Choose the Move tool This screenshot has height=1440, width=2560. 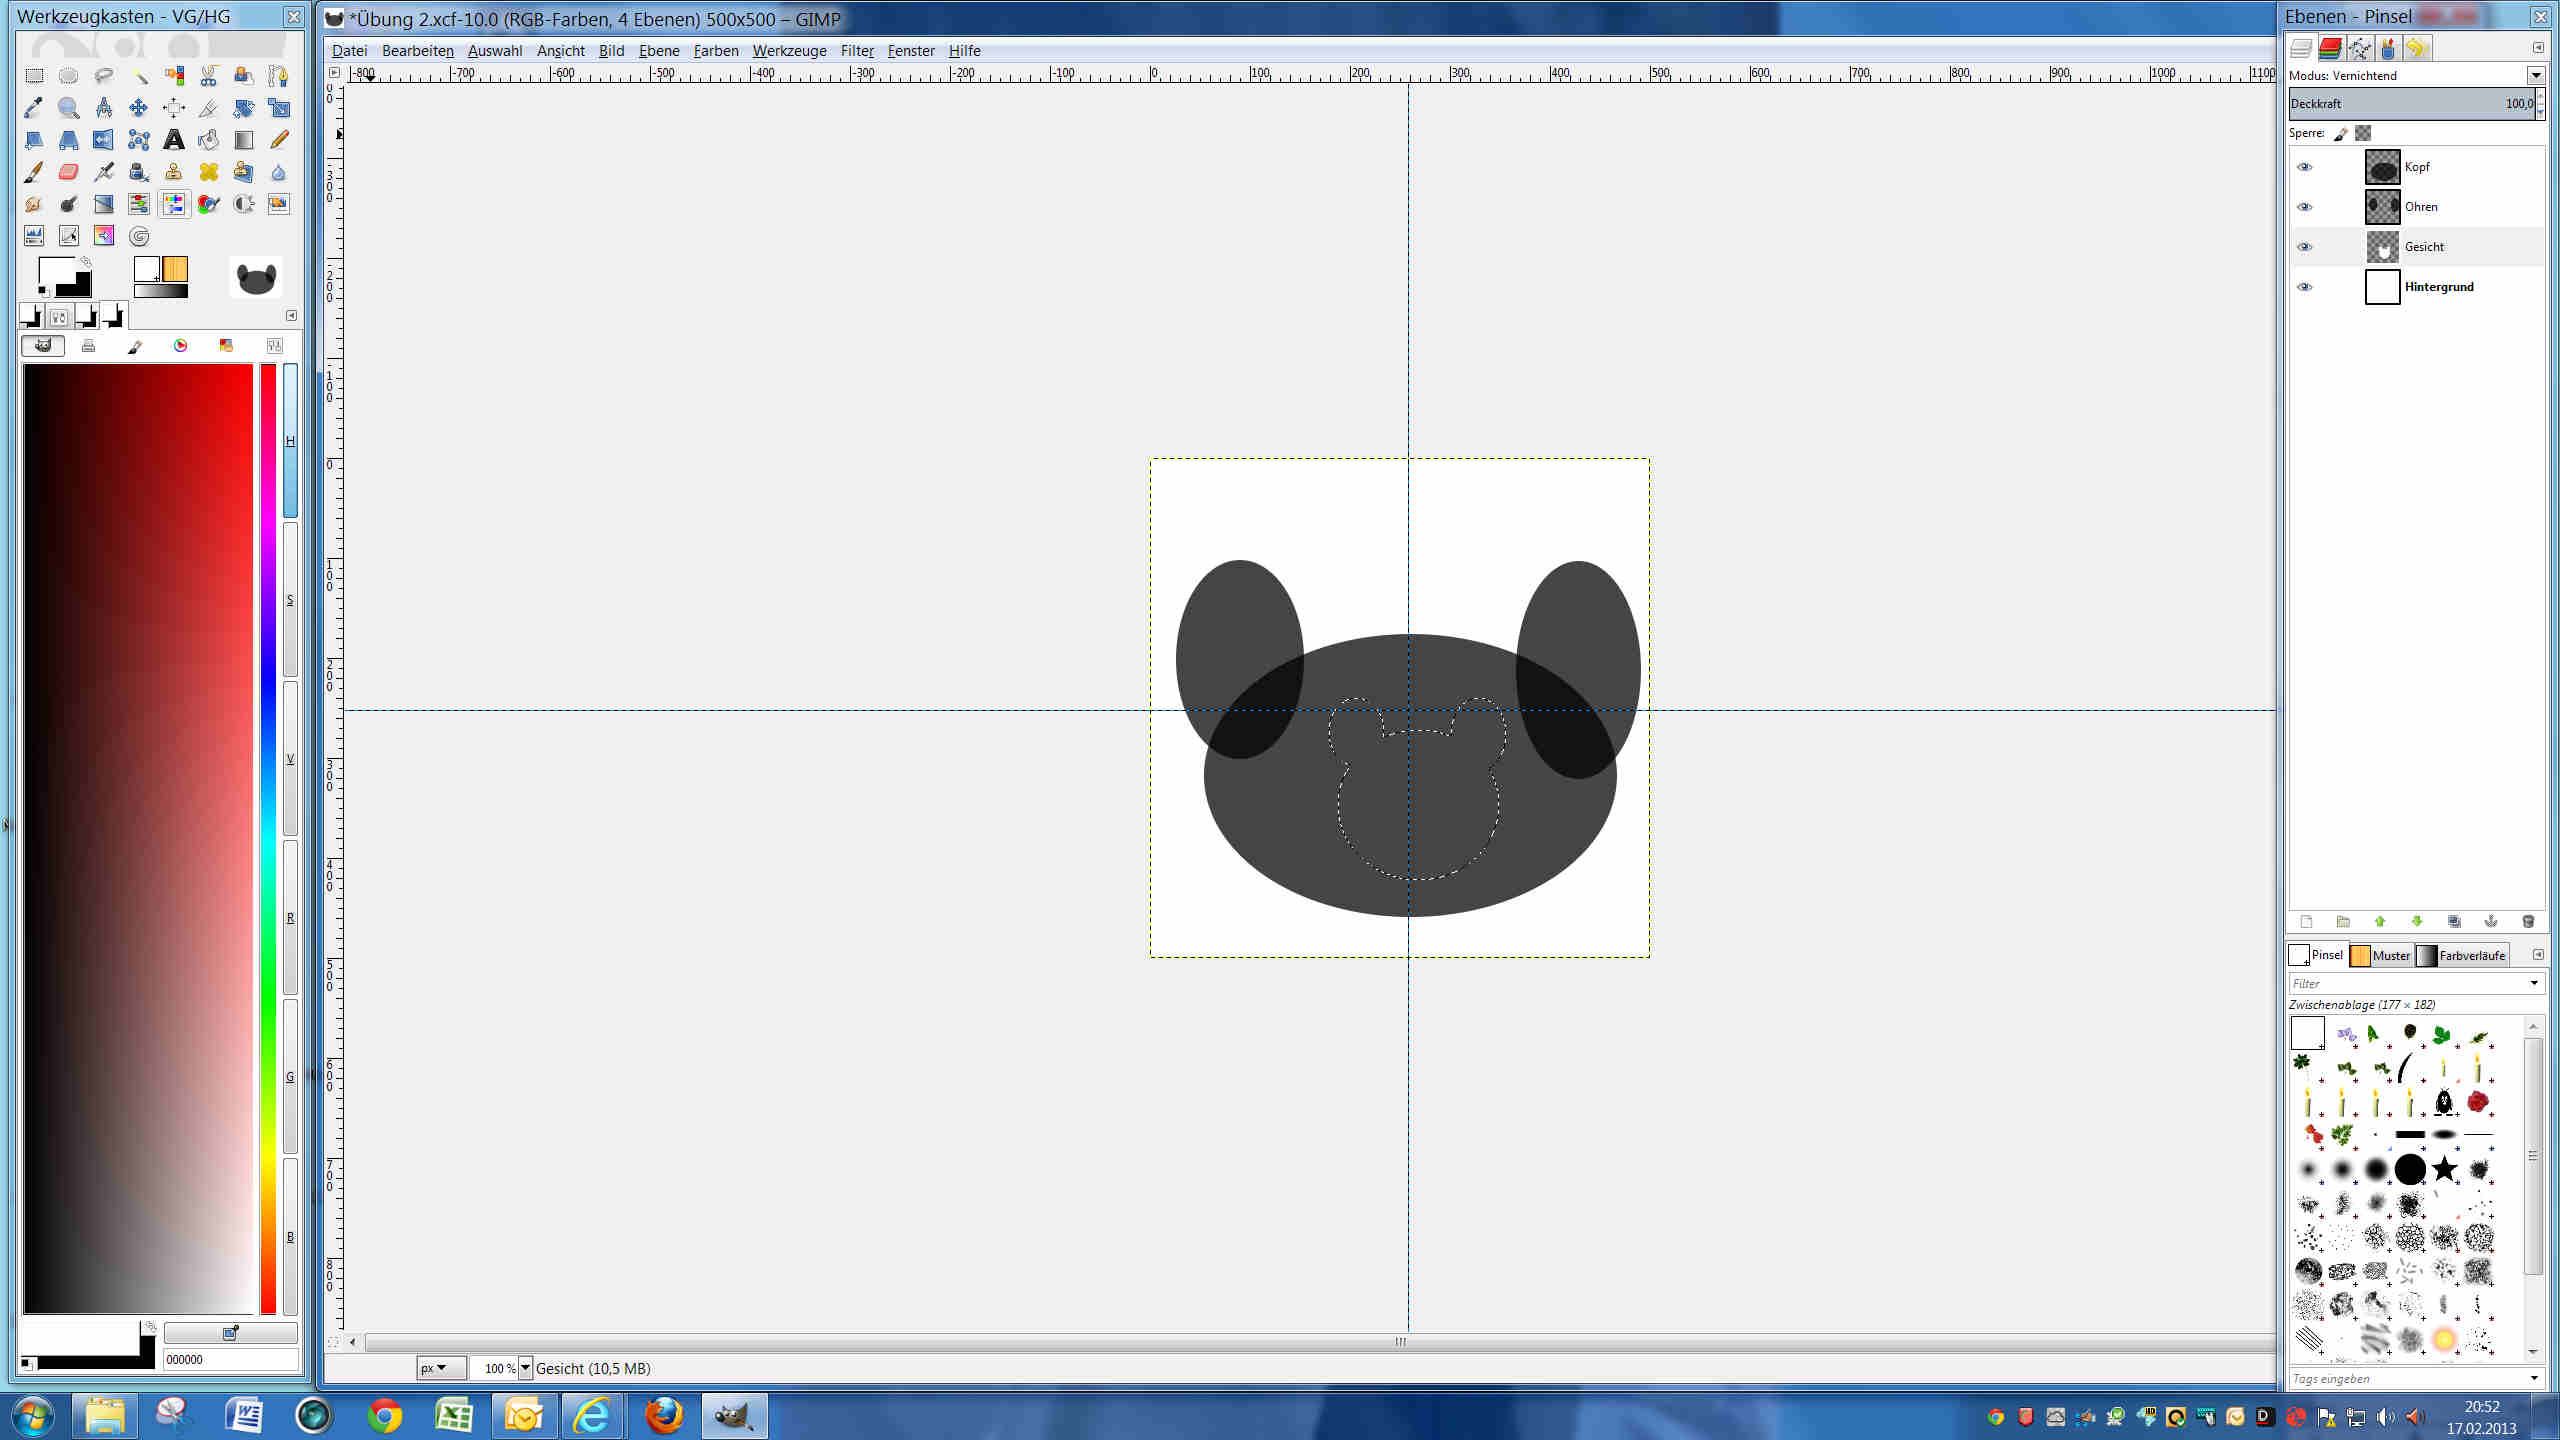[138, 108]
